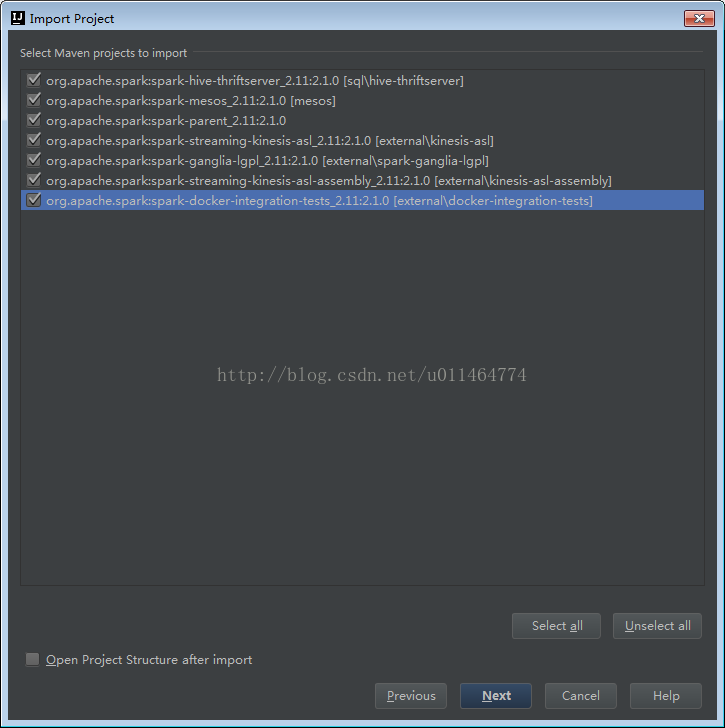Select row org.apache.spark:spark-parent_2.11:2.1.0

point(362,121)
